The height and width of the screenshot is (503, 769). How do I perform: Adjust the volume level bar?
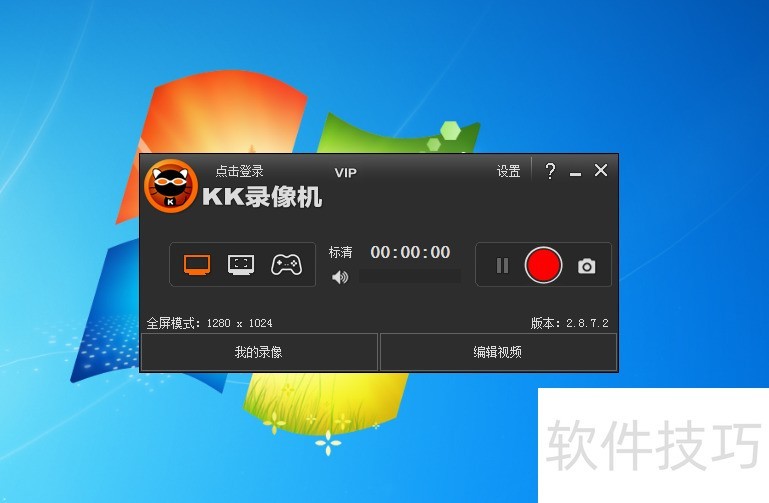click(x=410, y=276)
